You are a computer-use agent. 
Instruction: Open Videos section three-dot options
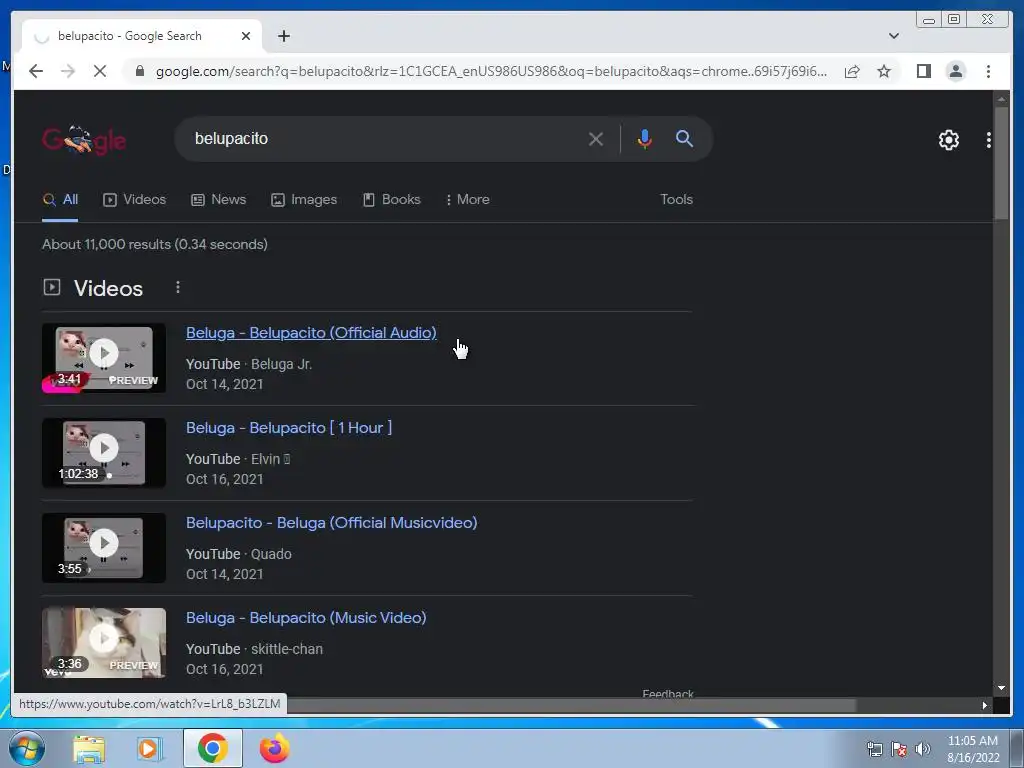pos(178,287)
